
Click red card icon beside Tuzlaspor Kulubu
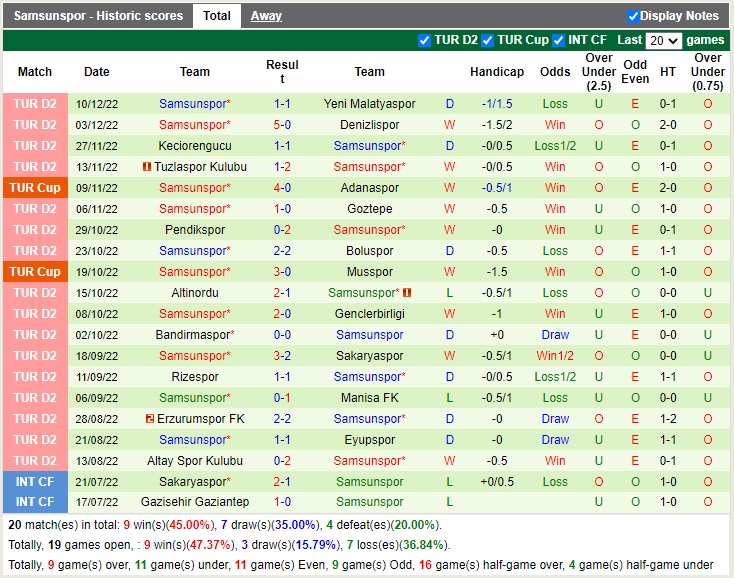tap(147, 167)
